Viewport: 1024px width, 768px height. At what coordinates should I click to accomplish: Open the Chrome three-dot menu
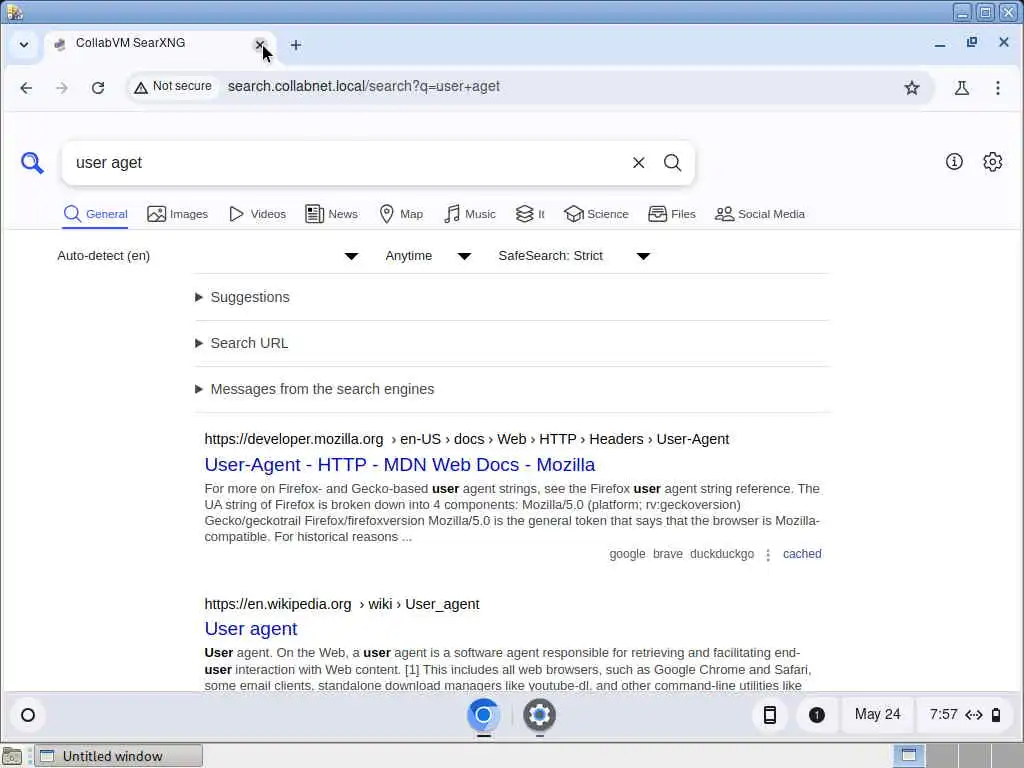997,88
